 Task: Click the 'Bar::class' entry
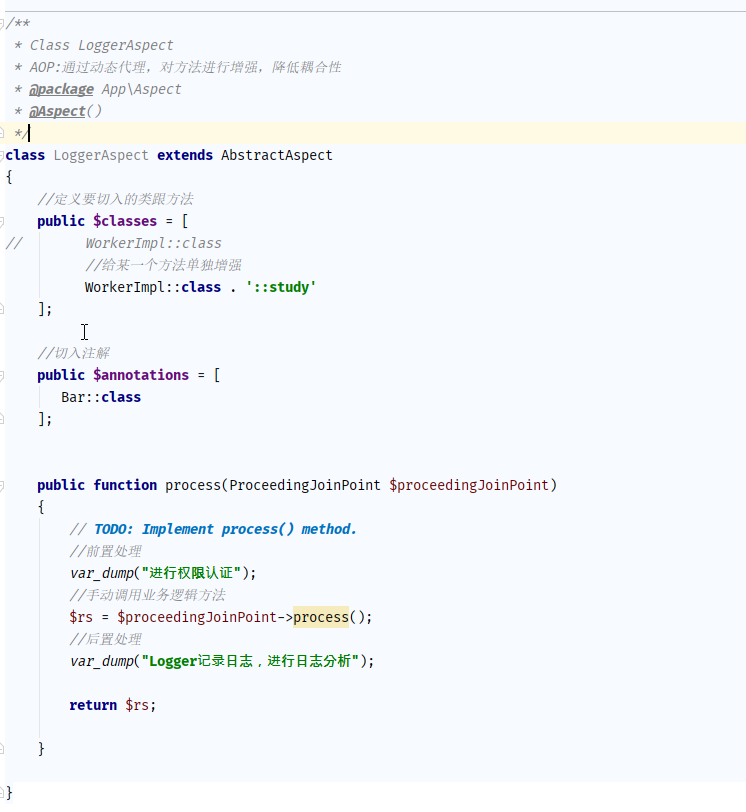point(101,397)
